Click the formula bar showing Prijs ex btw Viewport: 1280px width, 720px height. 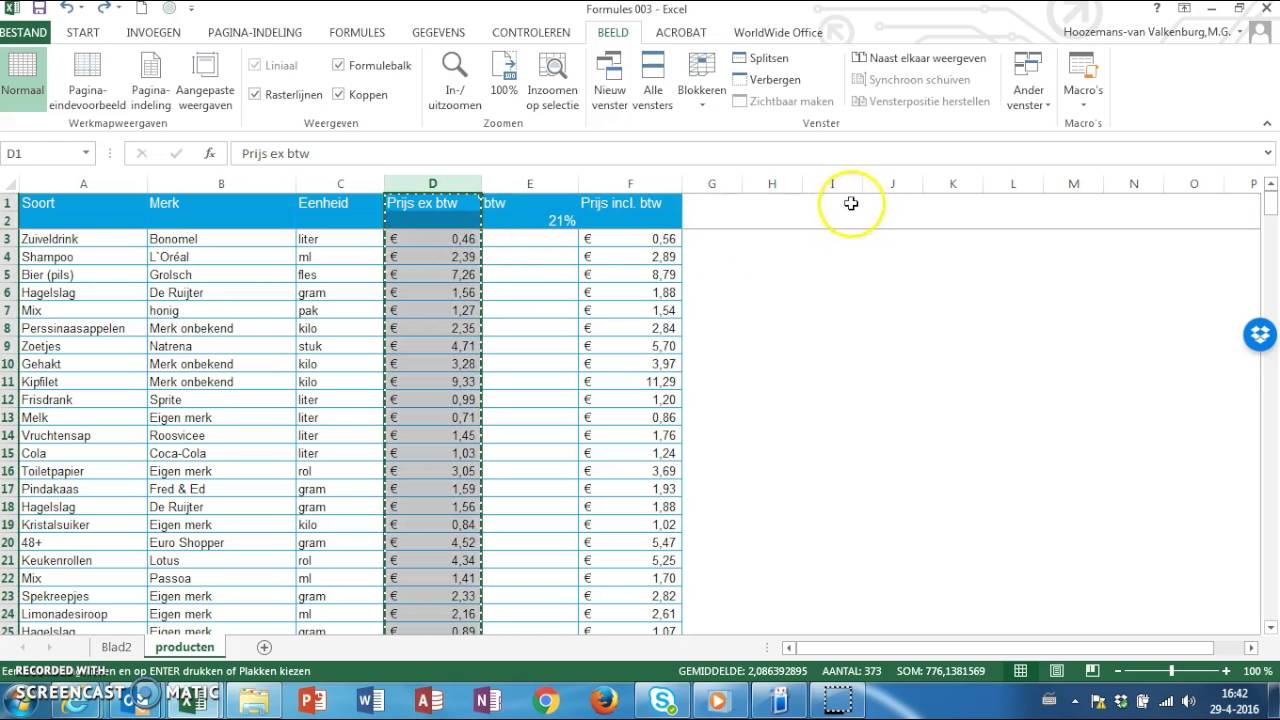(x=745, y=153)
